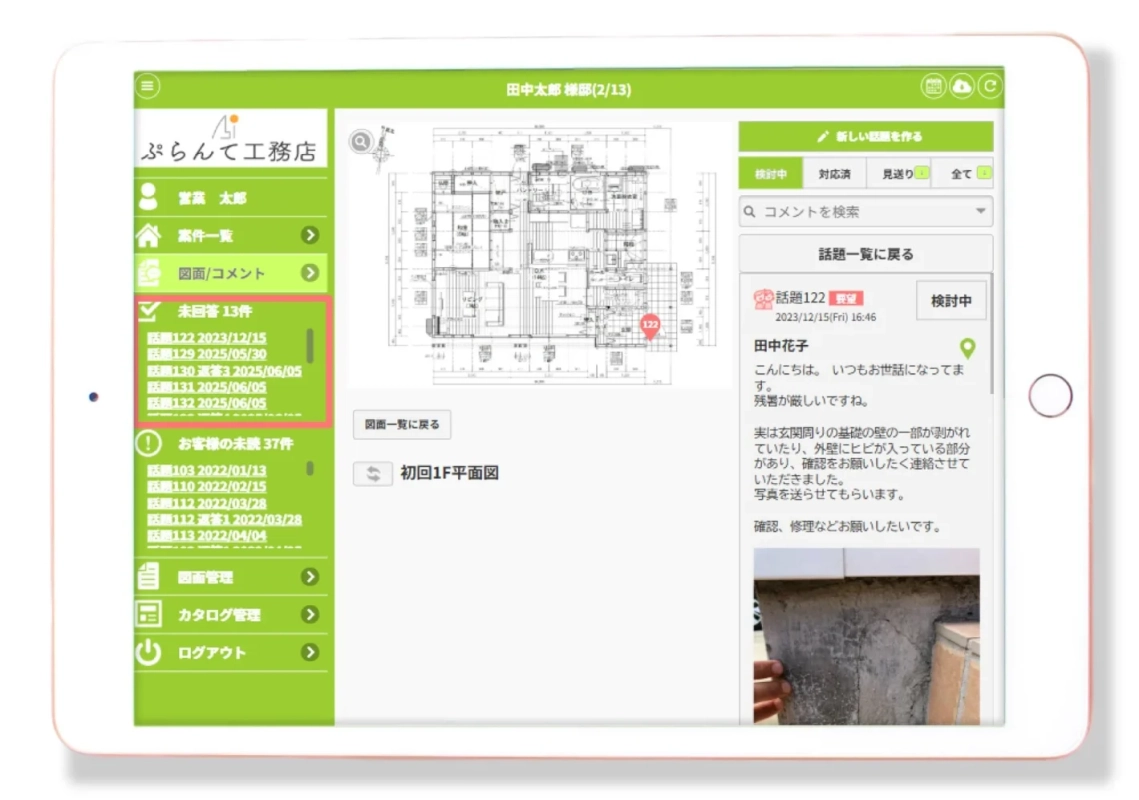
Task: Click the exclamation icon by お客様の未読
Action: pyautogui.click(x=148, y=443)
